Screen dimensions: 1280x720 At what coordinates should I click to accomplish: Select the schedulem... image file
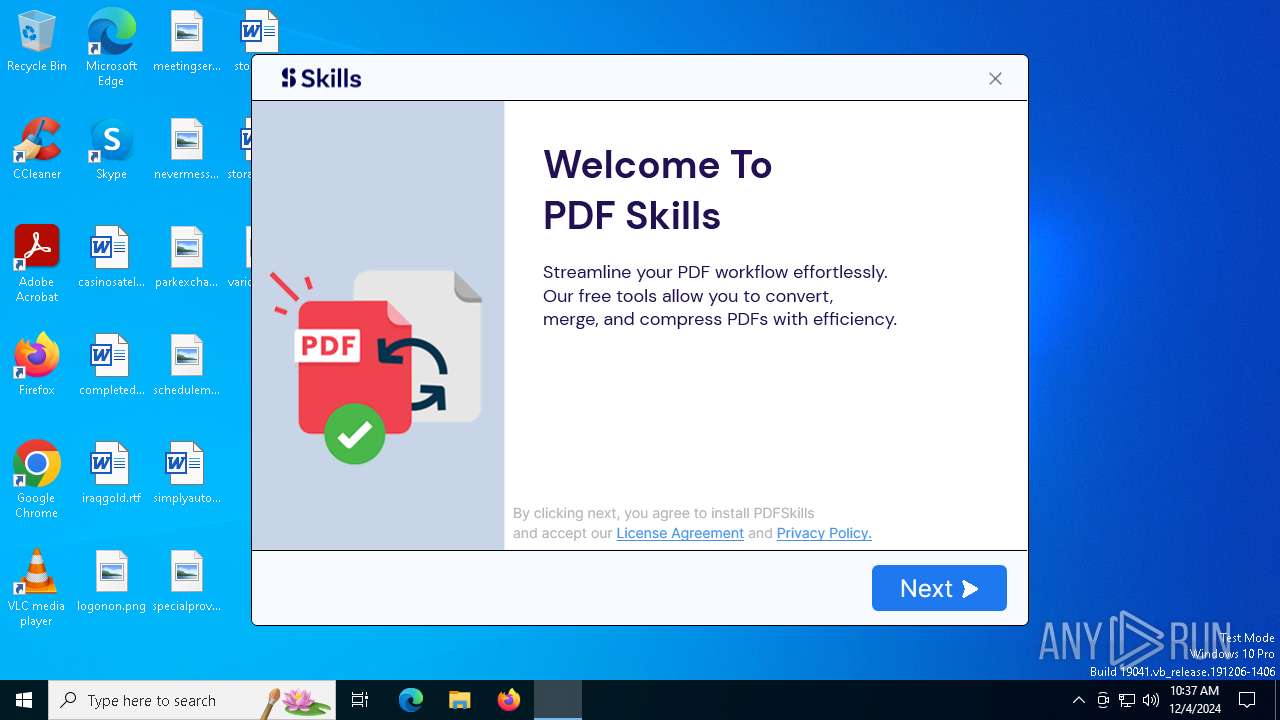(186, 365)
